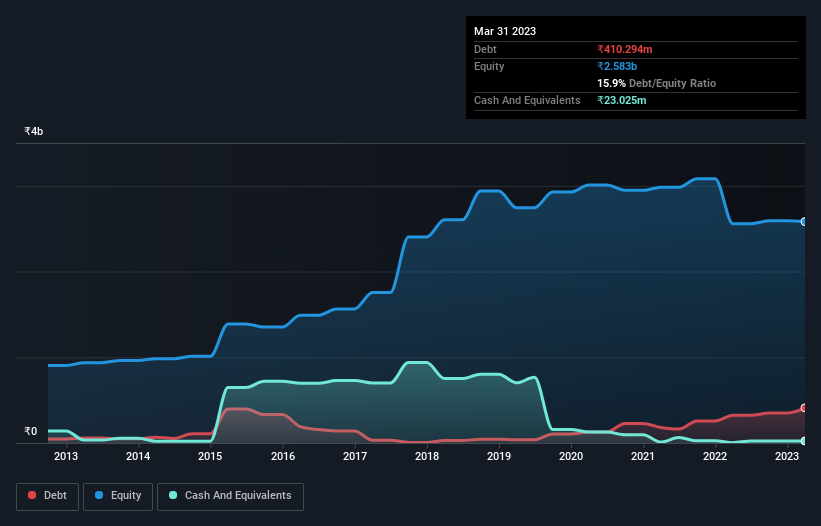This screenshot has height=526, width=821.
Task: Click the teal Cash And Equivalents legend dot
Action: [173, 495]
